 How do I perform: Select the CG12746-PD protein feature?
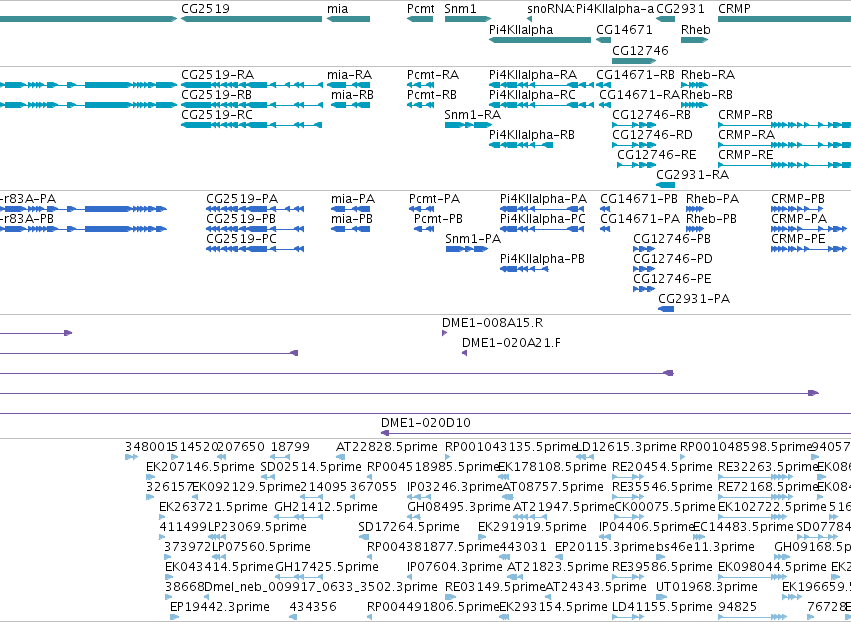[x=644, y=269]
